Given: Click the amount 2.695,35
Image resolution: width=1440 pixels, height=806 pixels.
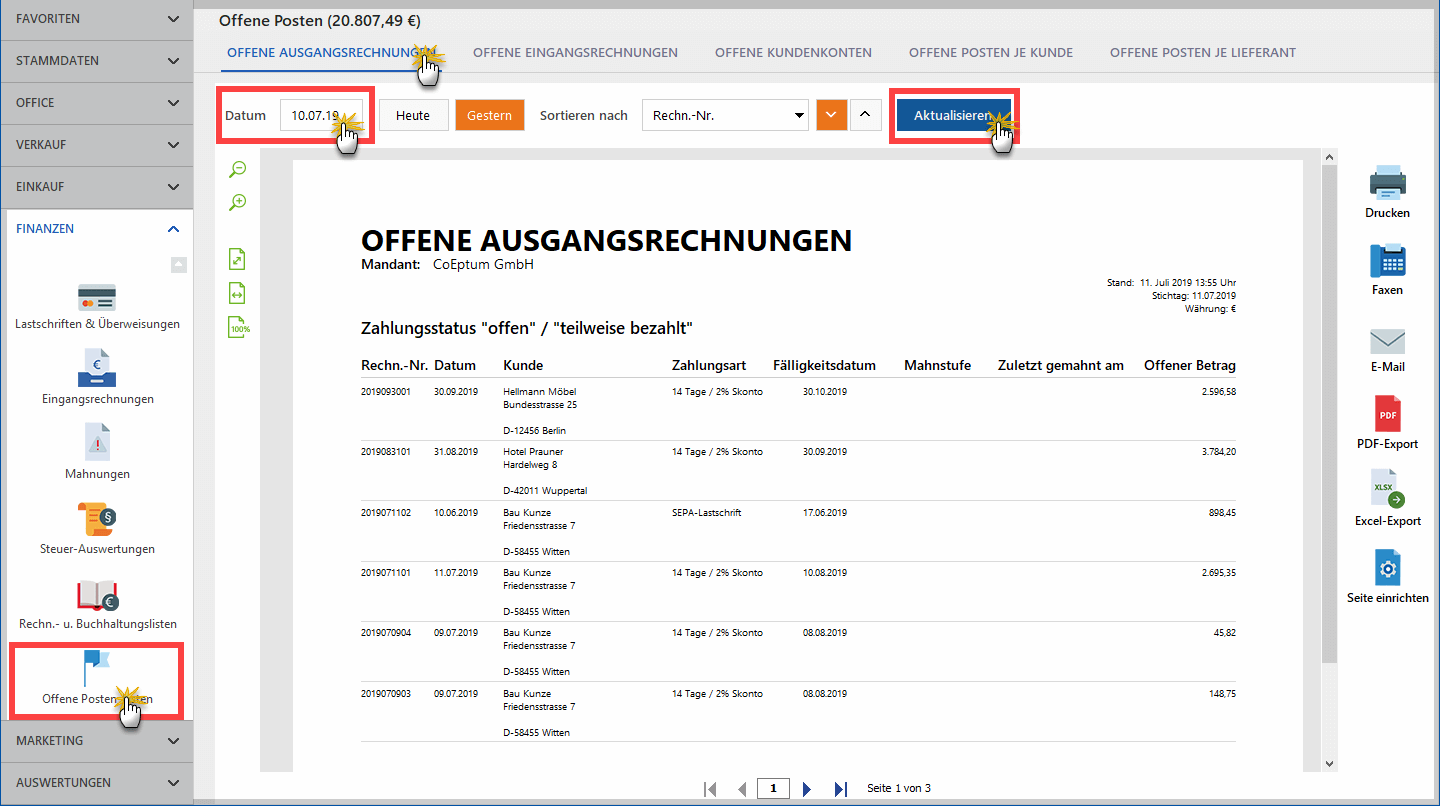Looking at the screenshot, I should coord(1218,572).
